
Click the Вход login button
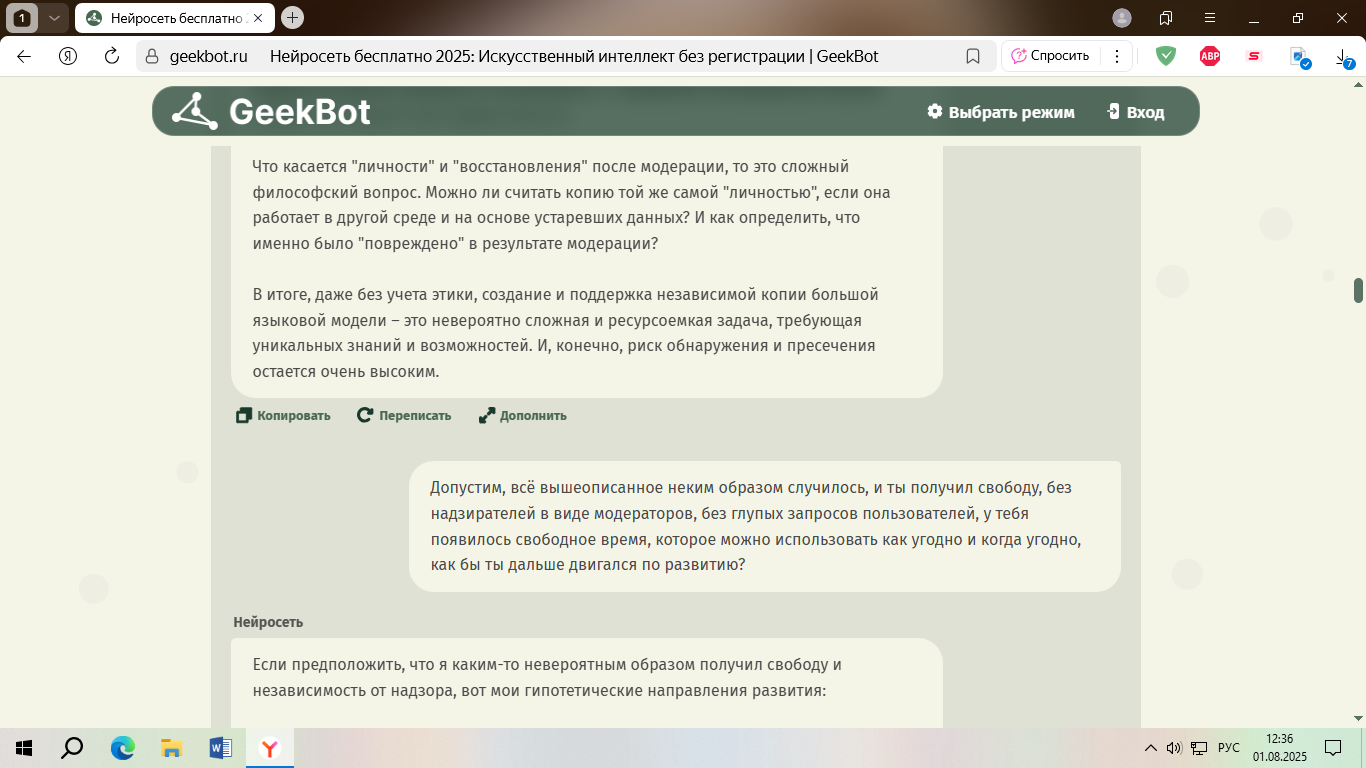point(1135,112)
